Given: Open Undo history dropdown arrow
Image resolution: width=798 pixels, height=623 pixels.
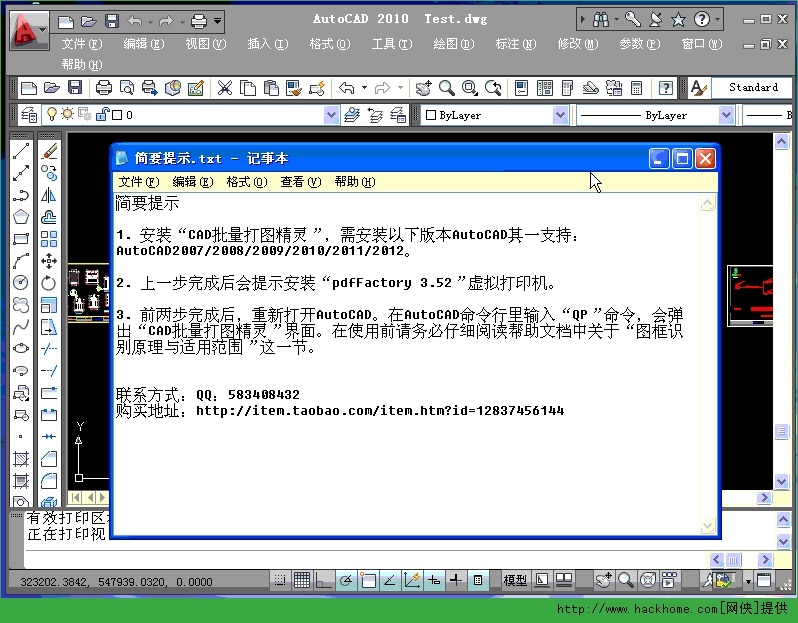Looking at the screenshot, I should click(364, 88).
